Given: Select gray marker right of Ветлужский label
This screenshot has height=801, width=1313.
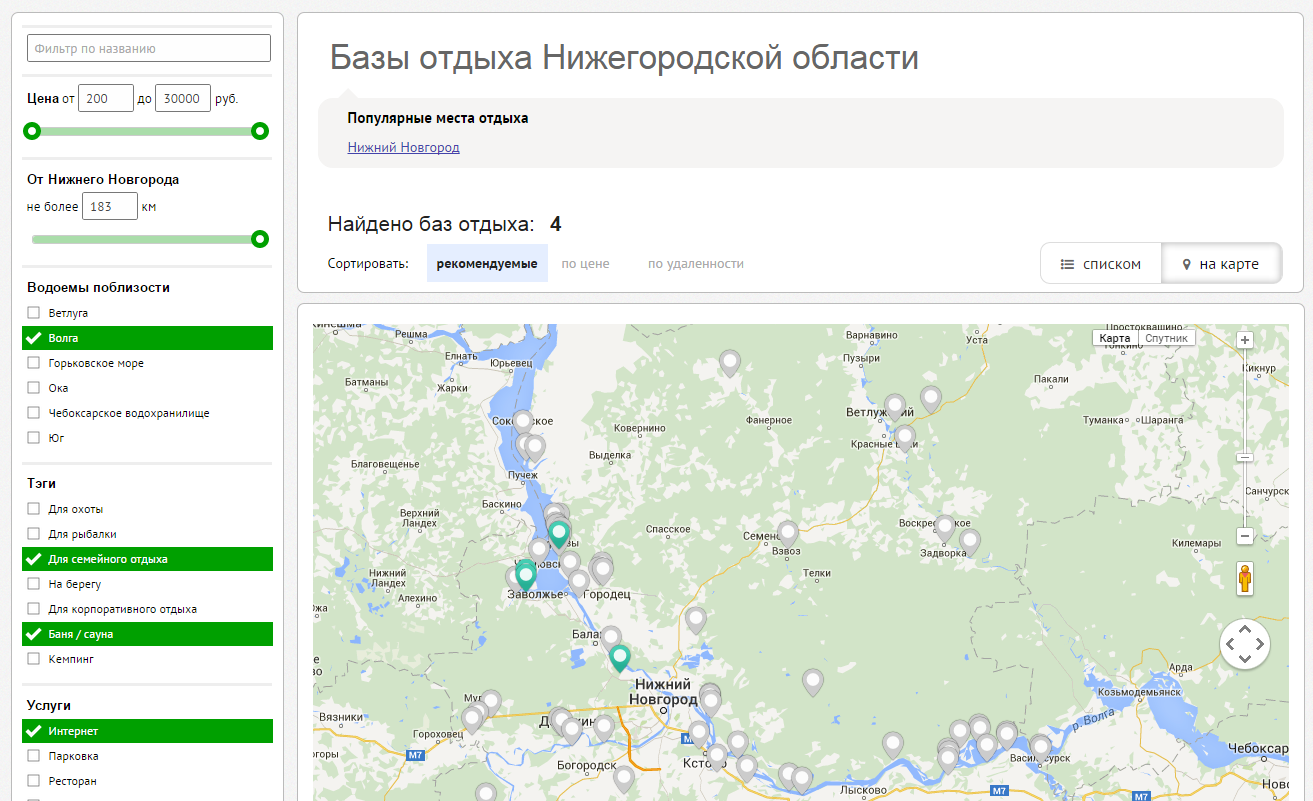Looking at the screenshot, I should (x=931, y=399).
